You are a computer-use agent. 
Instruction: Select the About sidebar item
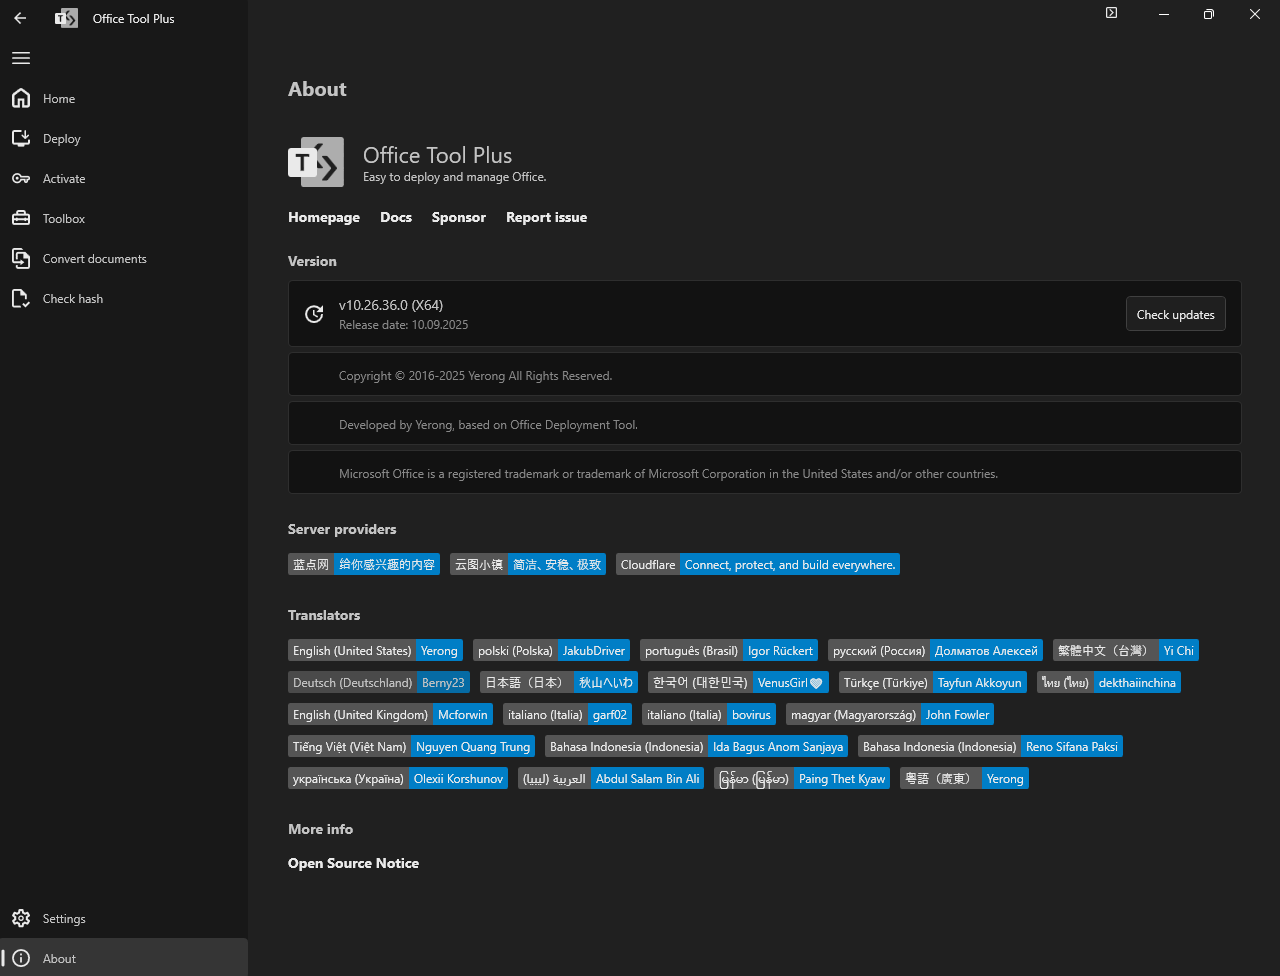[124, 958]
